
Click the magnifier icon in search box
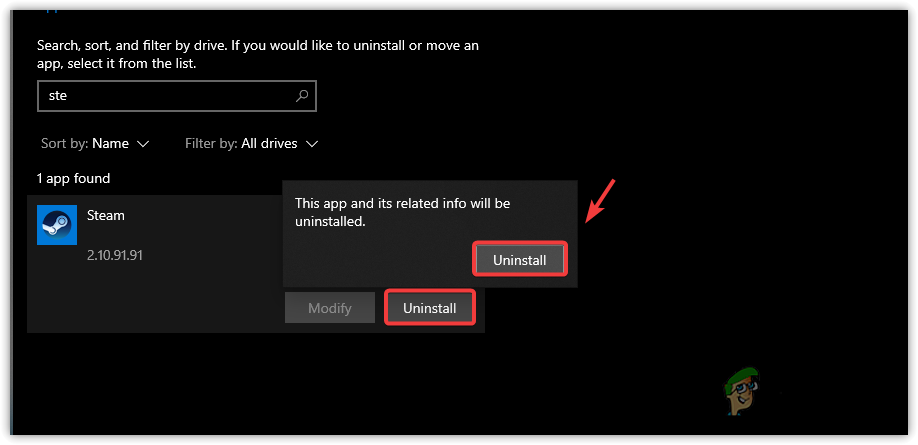[x=302, y=95]
